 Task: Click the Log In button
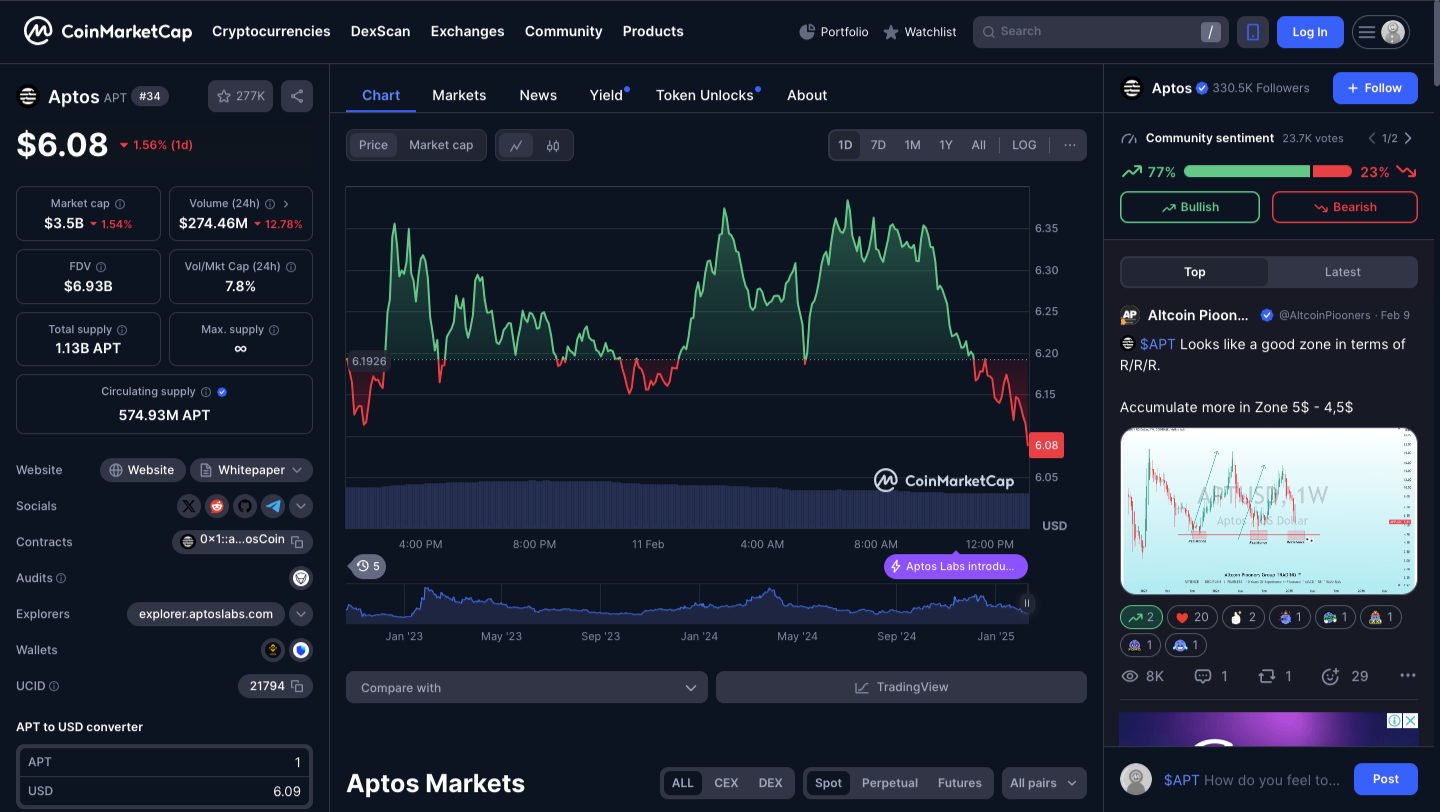[1310, 32]
